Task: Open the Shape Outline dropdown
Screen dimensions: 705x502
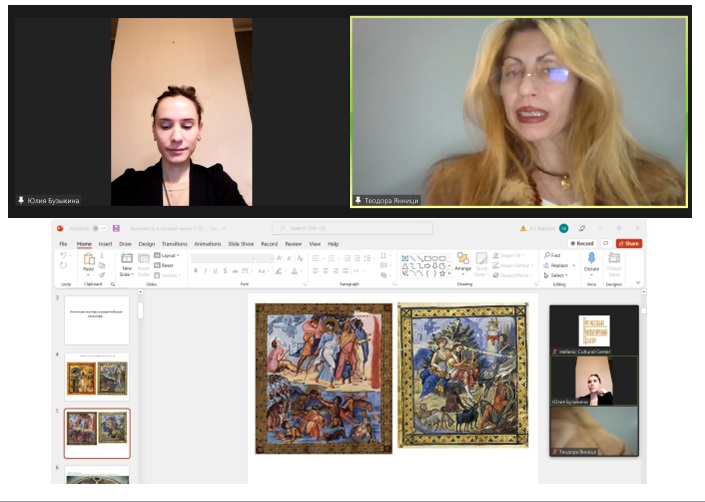Action: pos(512,265)
